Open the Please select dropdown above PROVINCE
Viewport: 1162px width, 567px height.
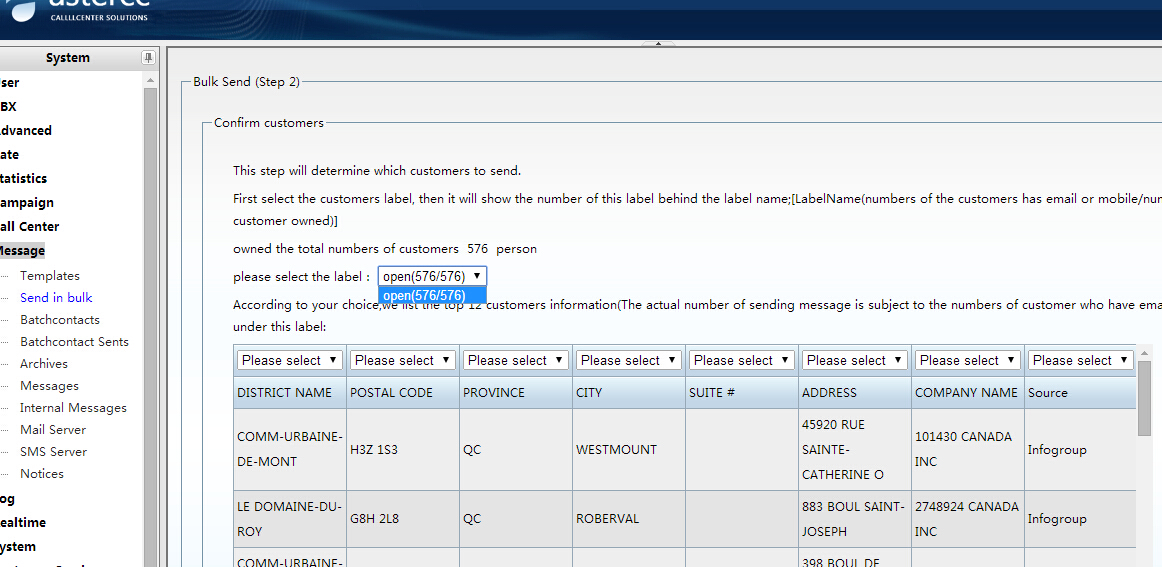(x=516, y=360)
